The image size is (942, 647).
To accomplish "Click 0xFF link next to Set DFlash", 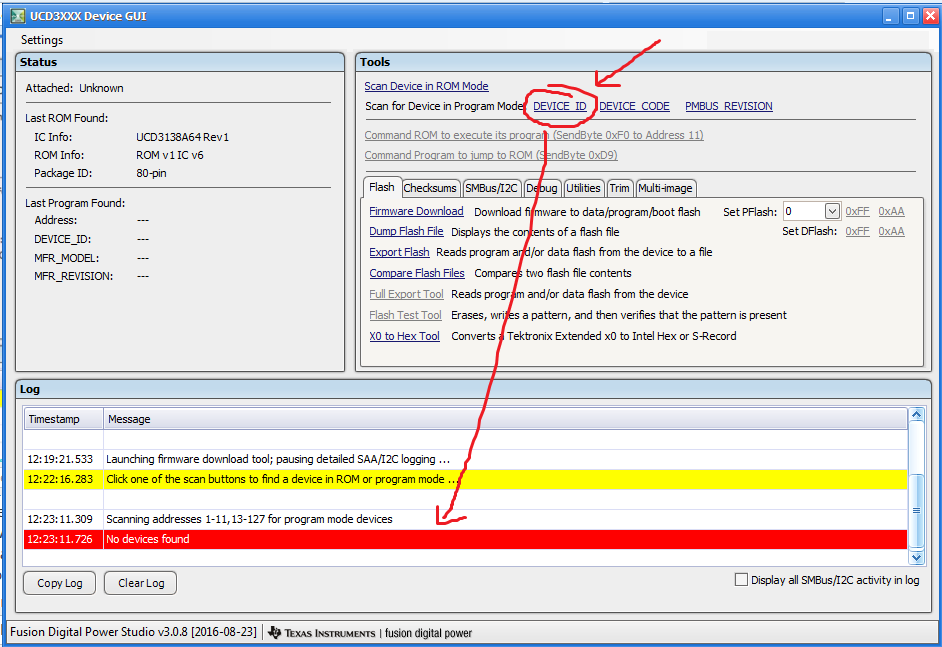I will pos(857,231).
